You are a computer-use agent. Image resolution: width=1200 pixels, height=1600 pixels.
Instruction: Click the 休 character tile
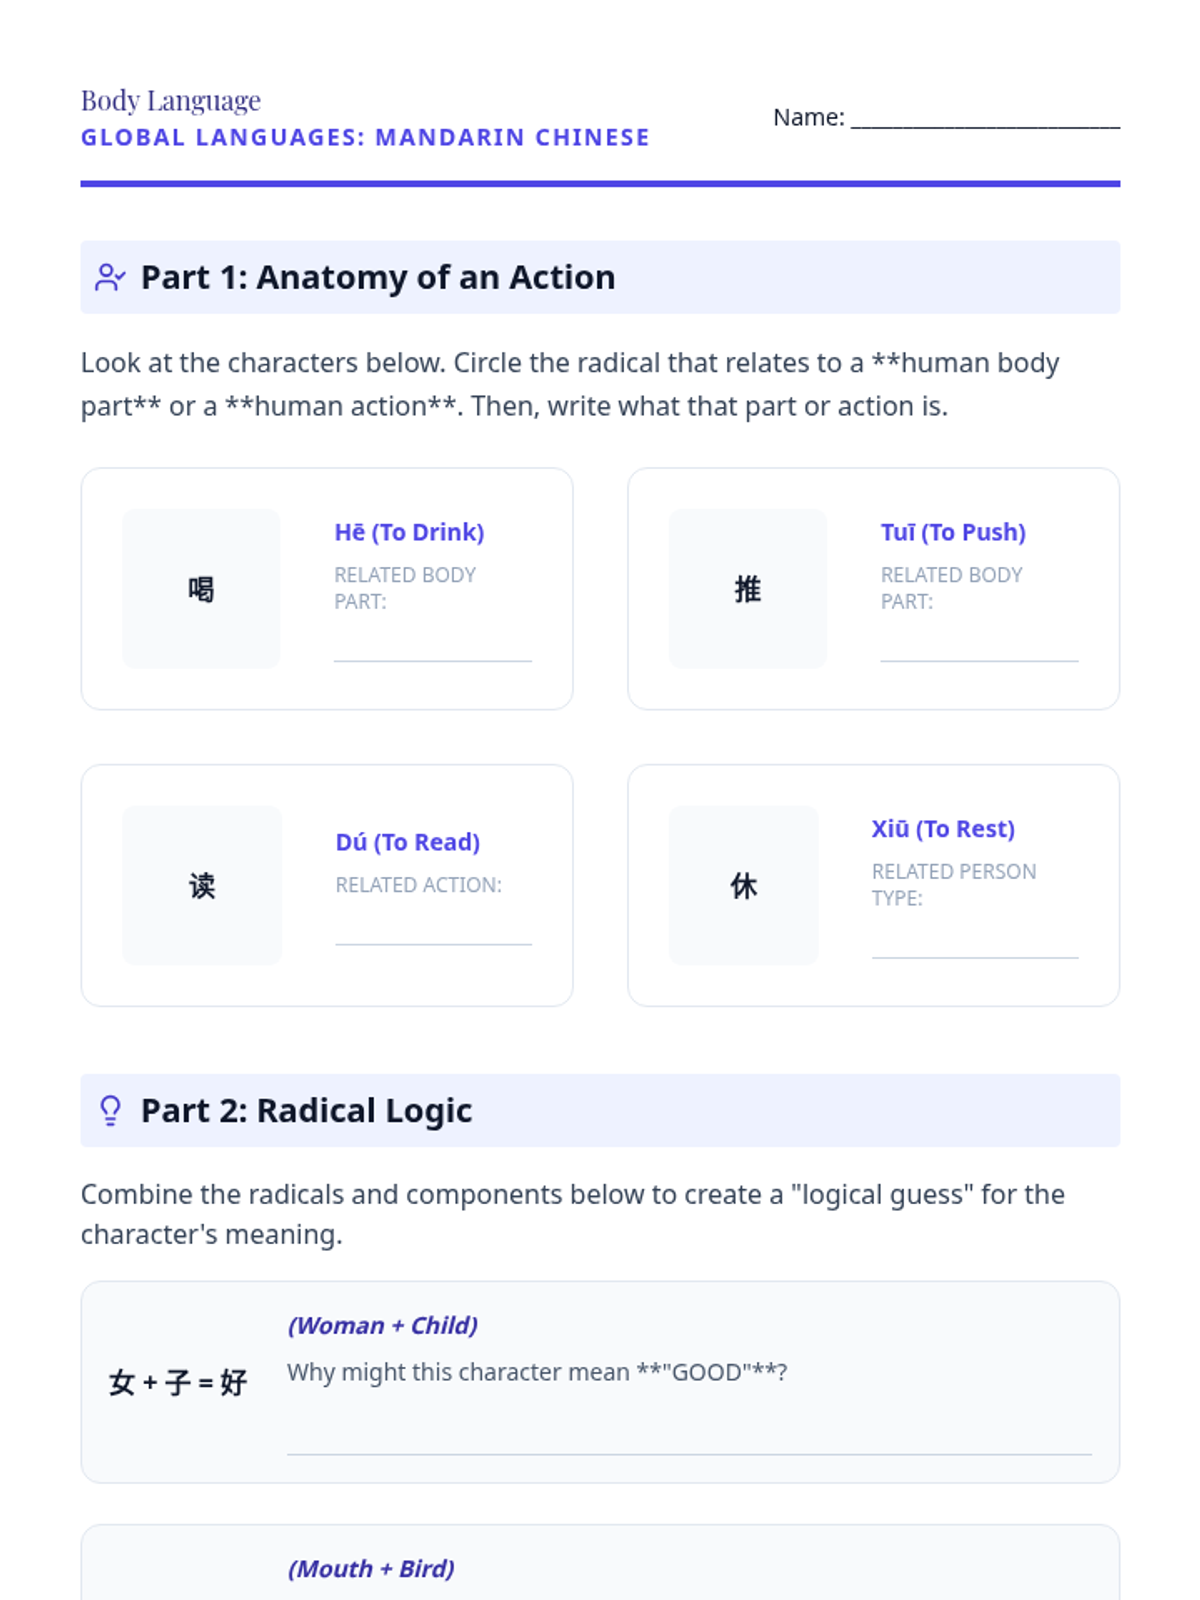743,885
